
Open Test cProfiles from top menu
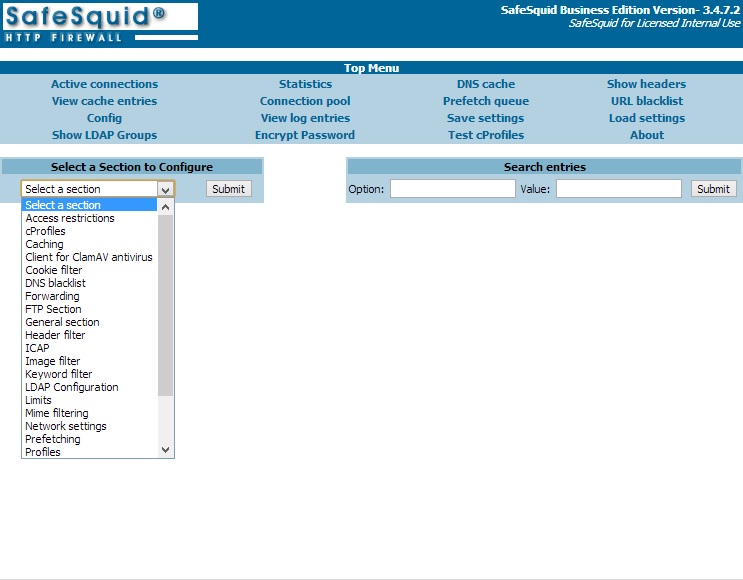click(486, 135)
